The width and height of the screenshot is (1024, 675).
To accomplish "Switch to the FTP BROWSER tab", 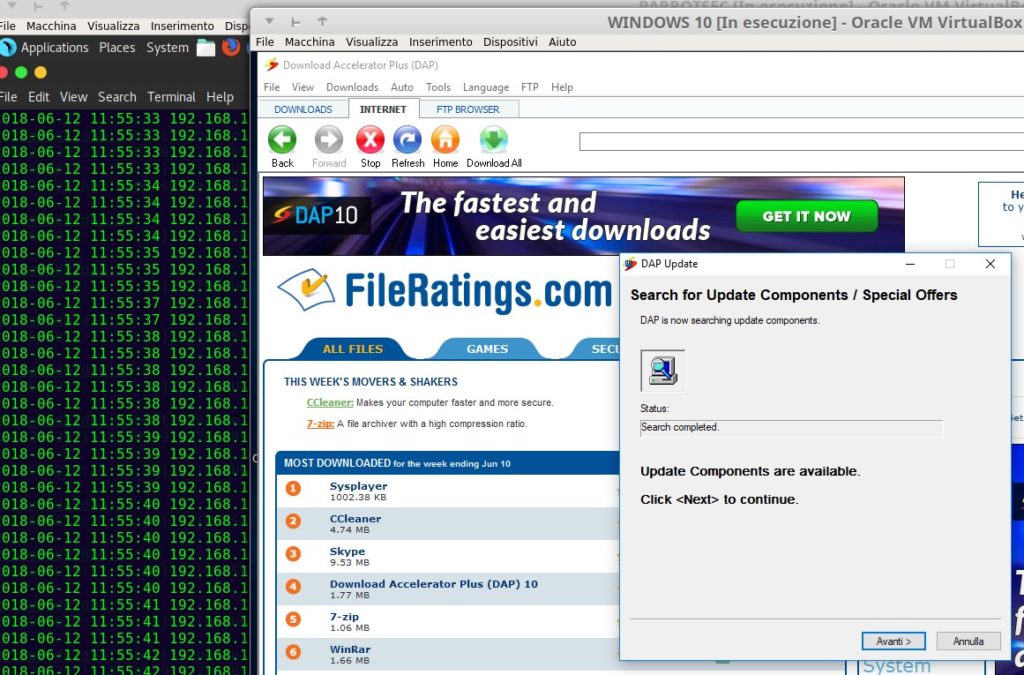I will [x=468, y=109].
